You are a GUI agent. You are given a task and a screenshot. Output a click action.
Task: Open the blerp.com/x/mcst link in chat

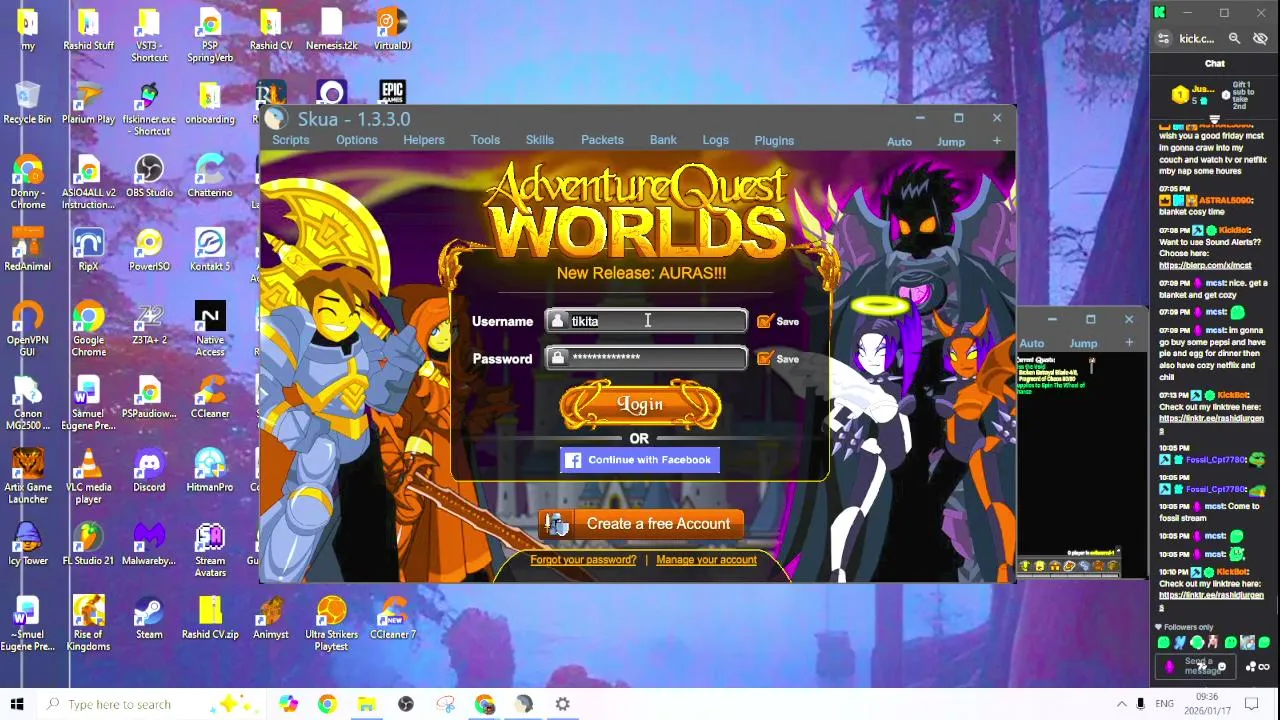[1205, 266]
